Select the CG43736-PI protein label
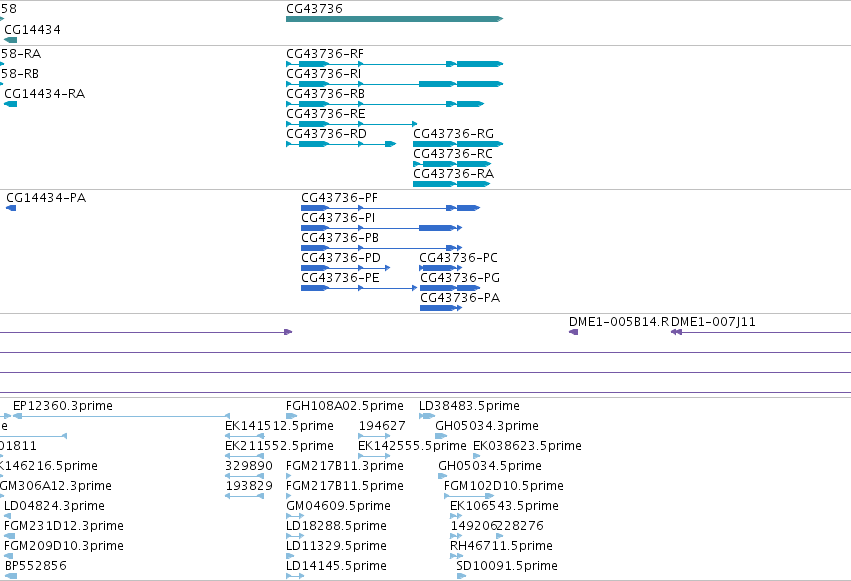This screenshot has height=581, width=851. (x=338, y=218)
